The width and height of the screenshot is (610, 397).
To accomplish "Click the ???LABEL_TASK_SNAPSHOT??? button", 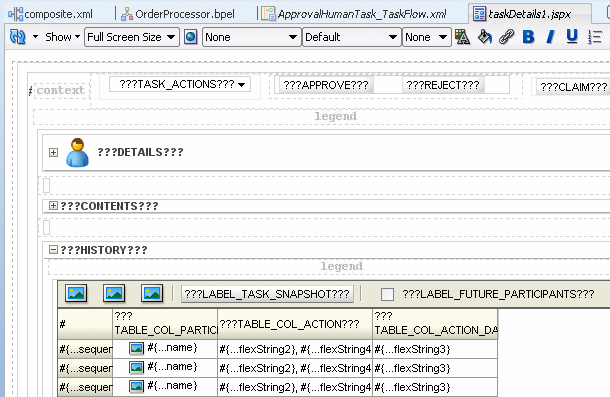I will [x=267, y=294].
